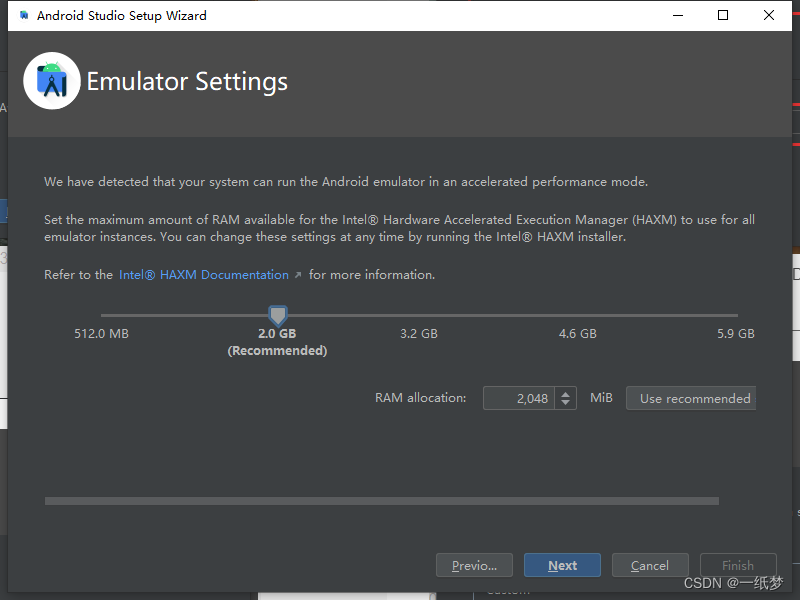Image resolution: width=800 pixels, height=600 pixels.
Task: Maximize the Setup Wizard window
Action: coord(723,15)
